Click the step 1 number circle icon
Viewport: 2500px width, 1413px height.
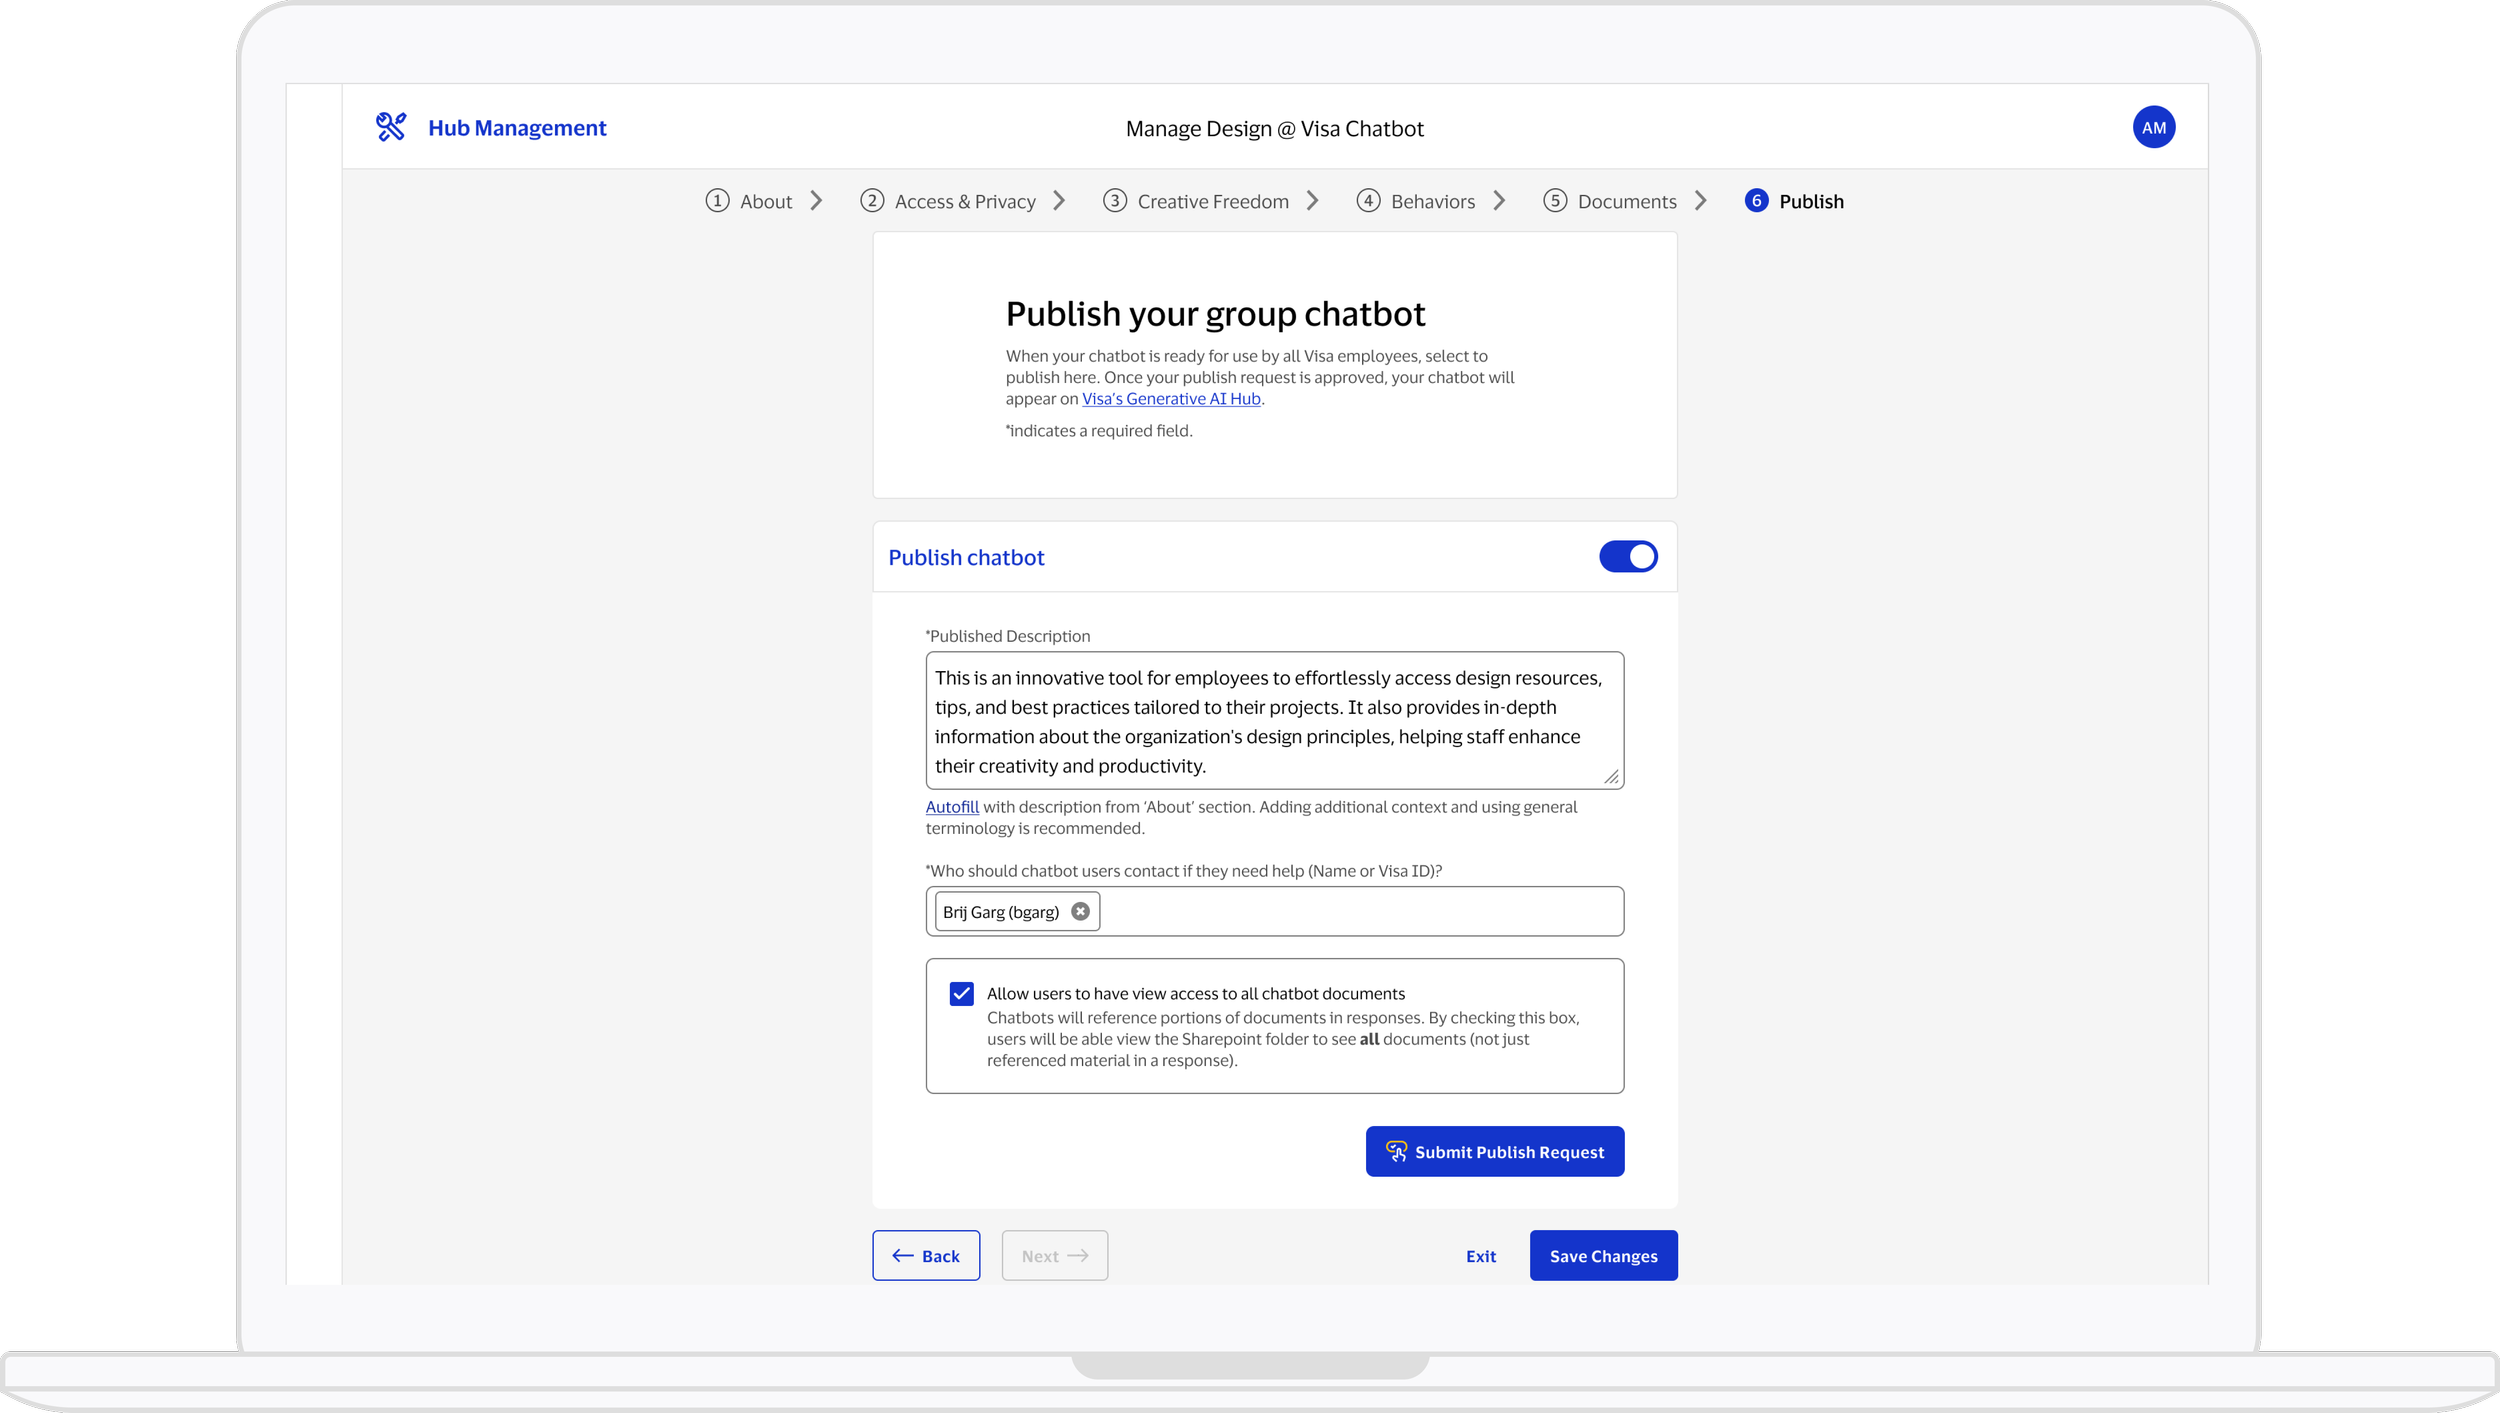(717, 201)
